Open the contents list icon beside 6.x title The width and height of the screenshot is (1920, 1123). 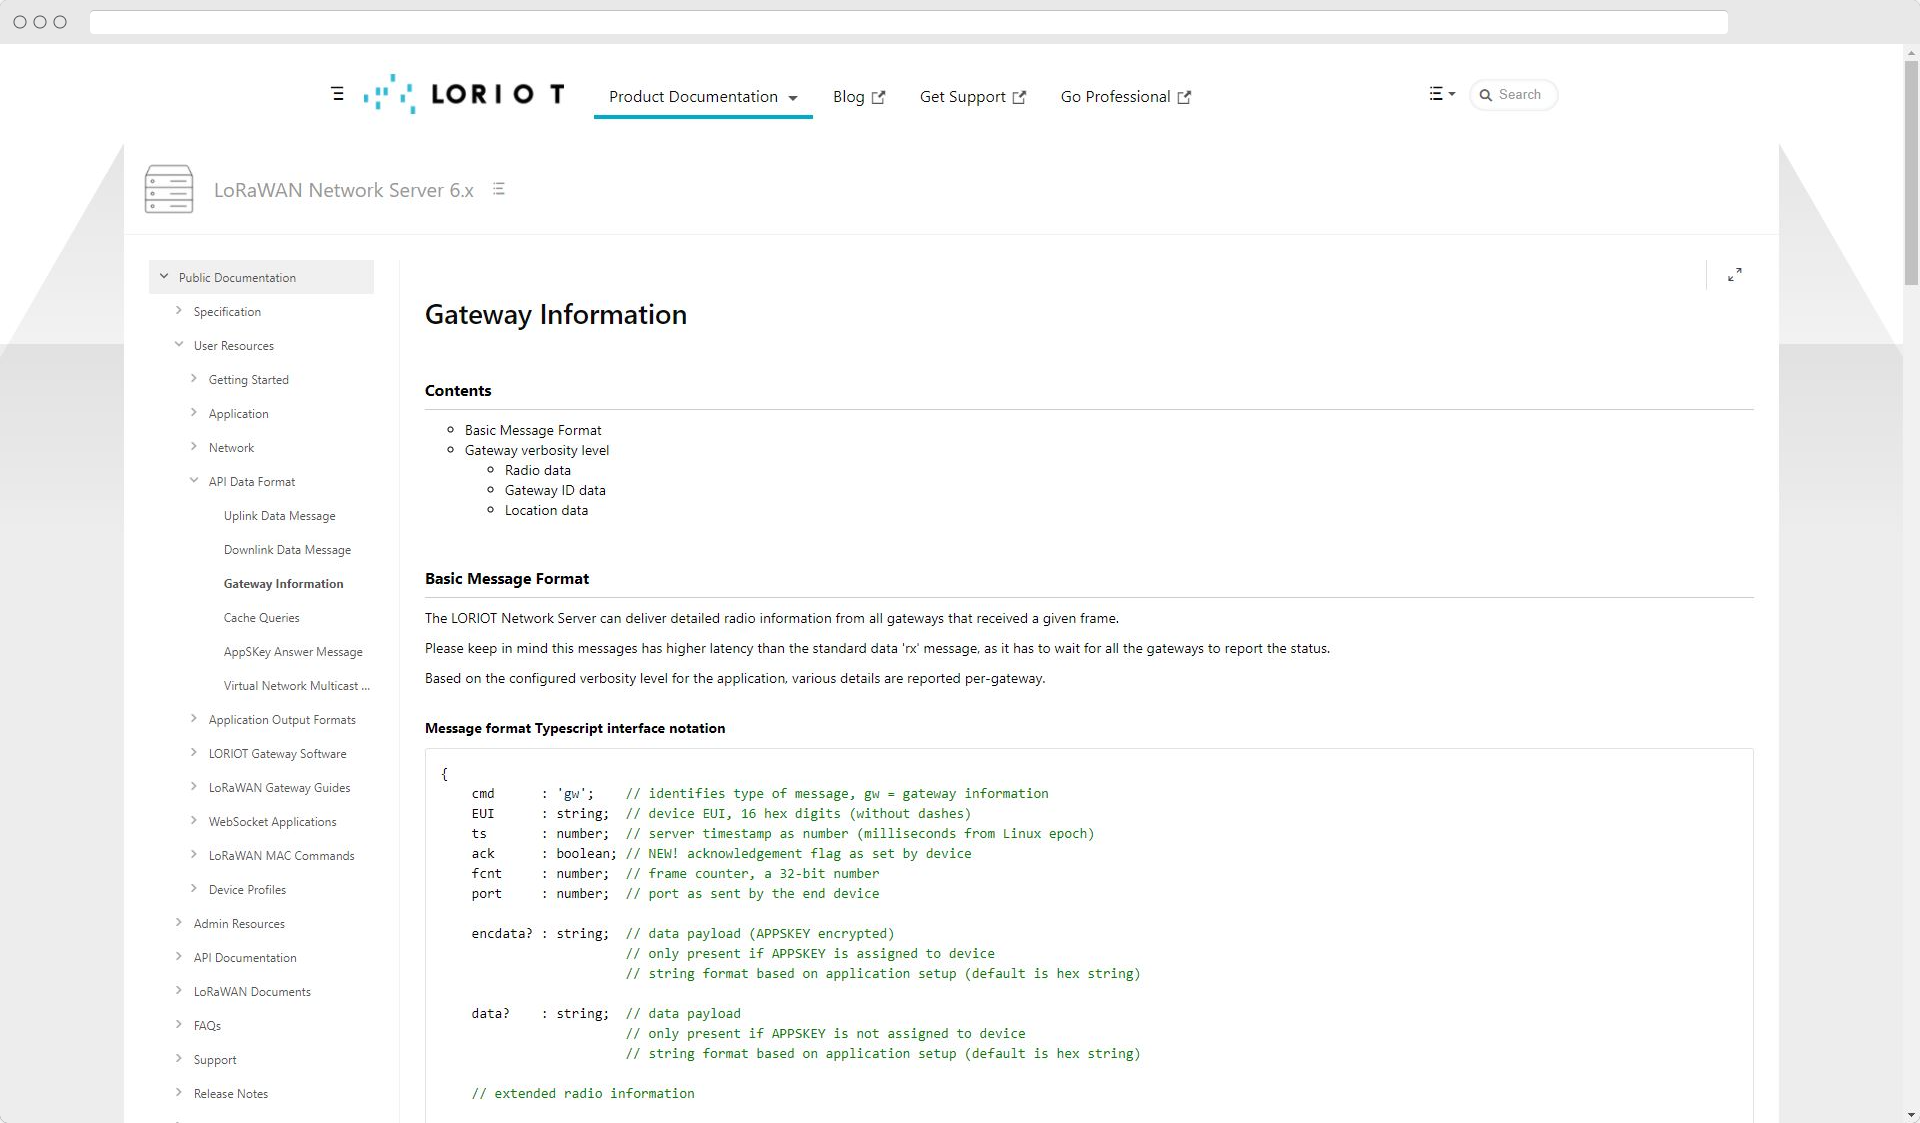click(x=499, y=189)
